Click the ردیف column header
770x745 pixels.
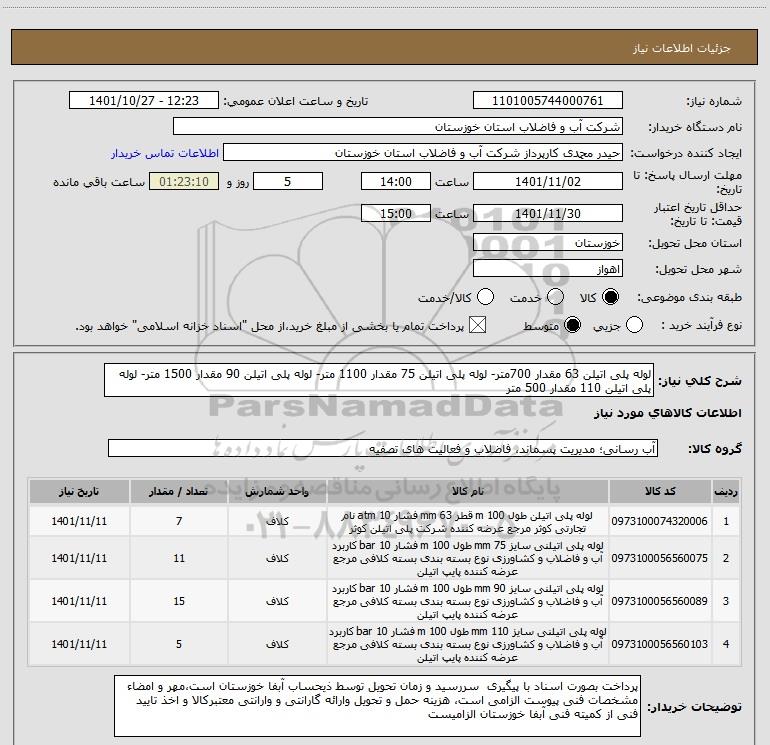coord(726,492)
